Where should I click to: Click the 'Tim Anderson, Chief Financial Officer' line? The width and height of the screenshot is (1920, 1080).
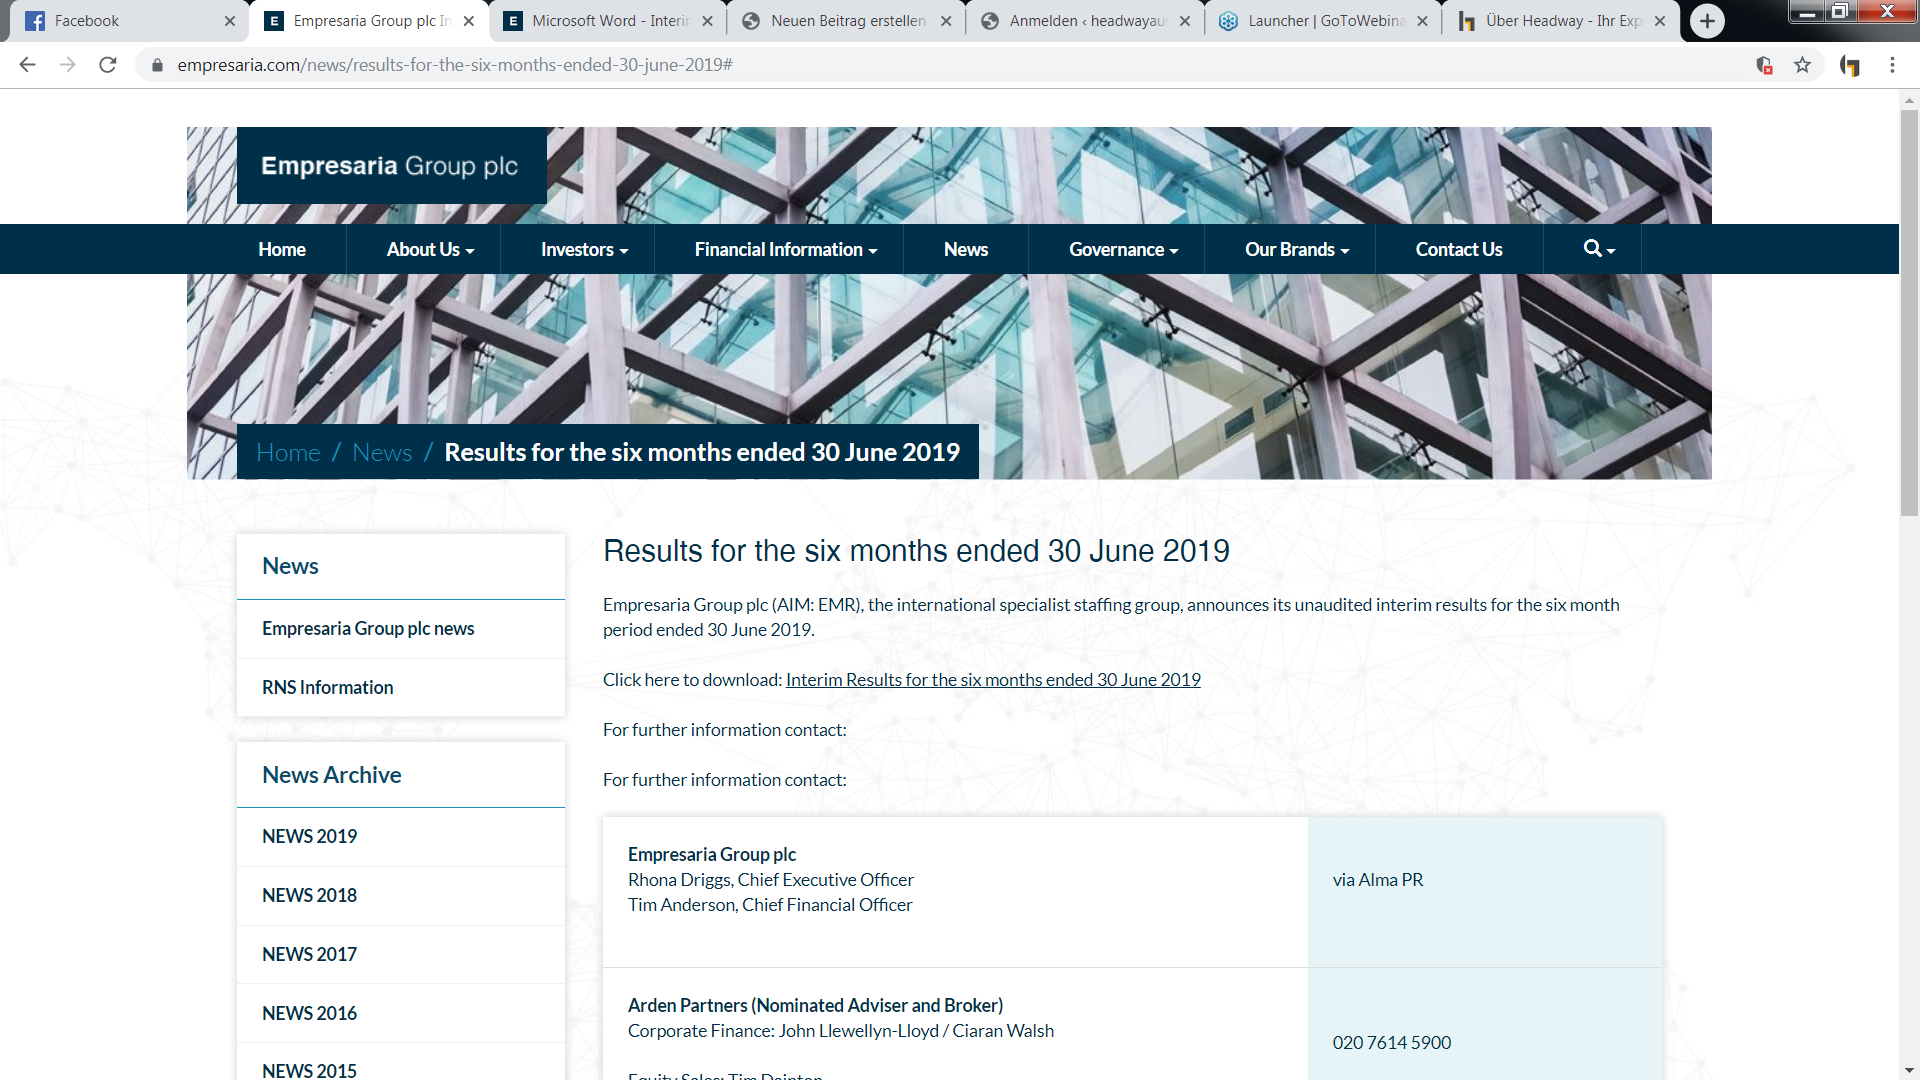point(770,905)
